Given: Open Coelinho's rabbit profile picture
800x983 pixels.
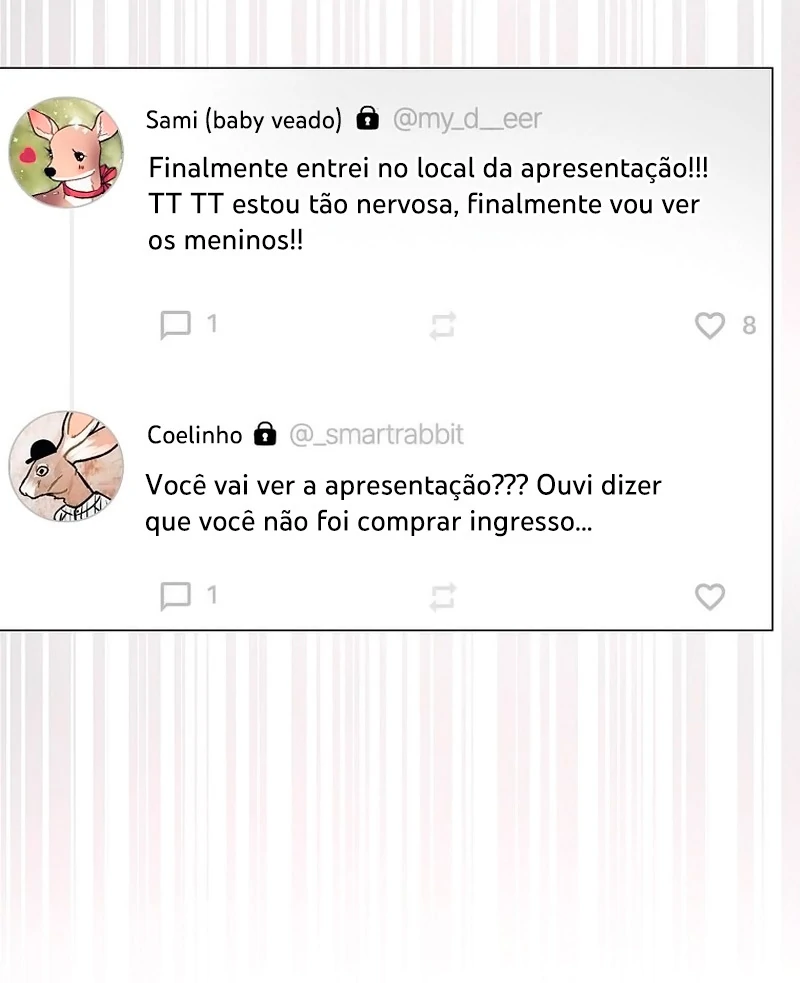Looking at the screenshot, I should 66,466.
